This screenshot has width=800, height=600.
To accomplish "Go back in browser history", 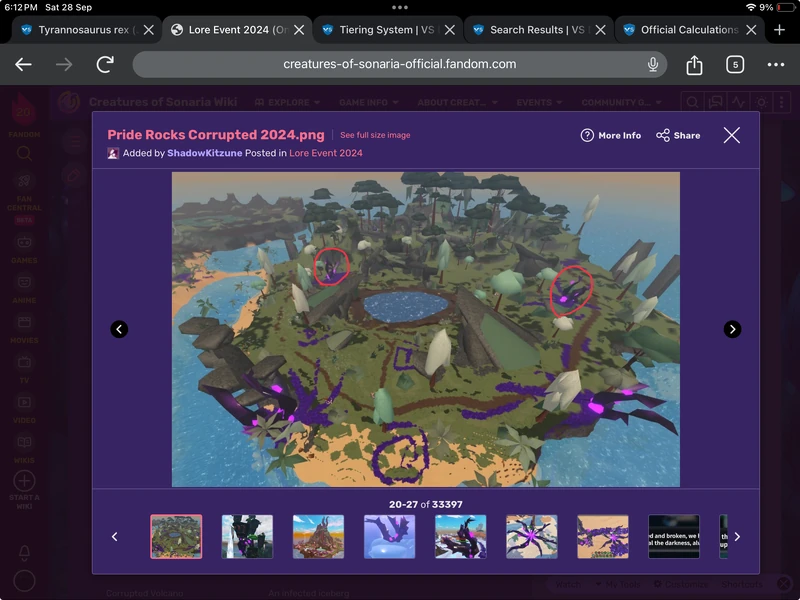I will pos(23,64).
